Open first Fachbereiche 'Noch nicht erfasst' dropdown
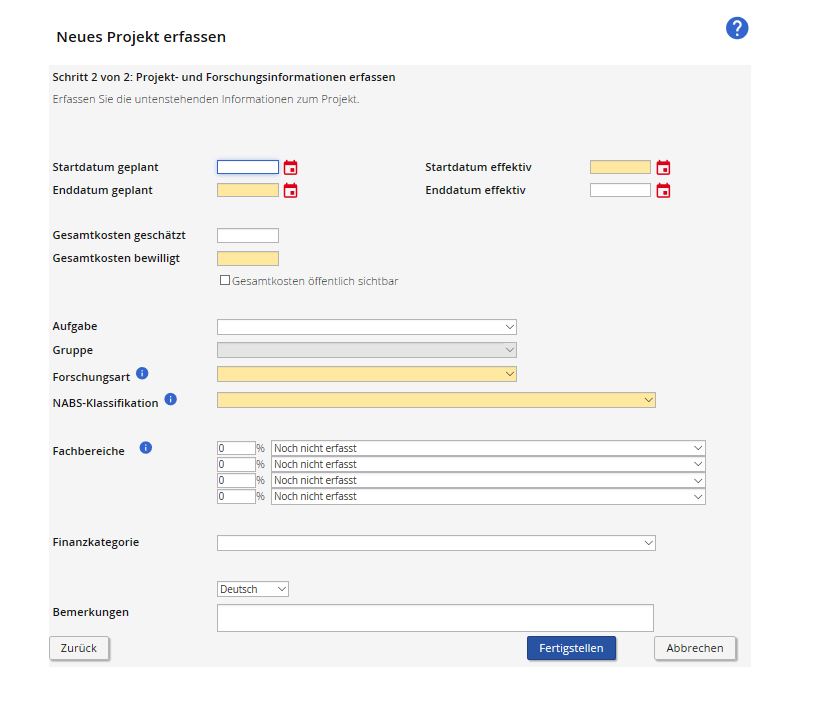 [488, 449]
